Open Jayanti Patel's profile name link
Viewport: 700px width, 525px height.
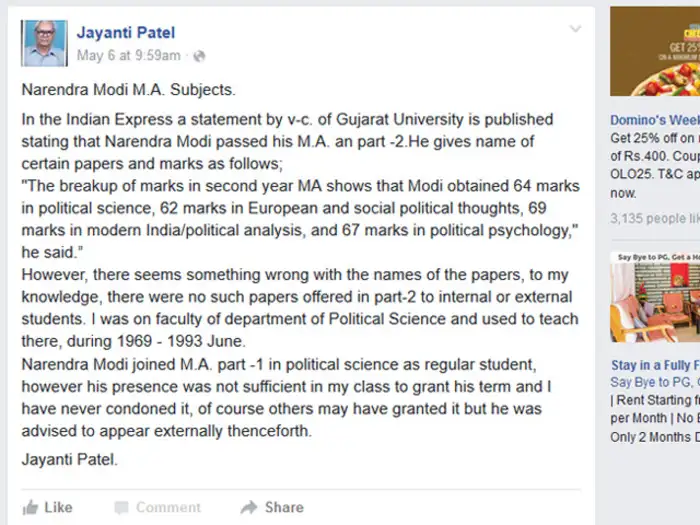pos(125,32)
